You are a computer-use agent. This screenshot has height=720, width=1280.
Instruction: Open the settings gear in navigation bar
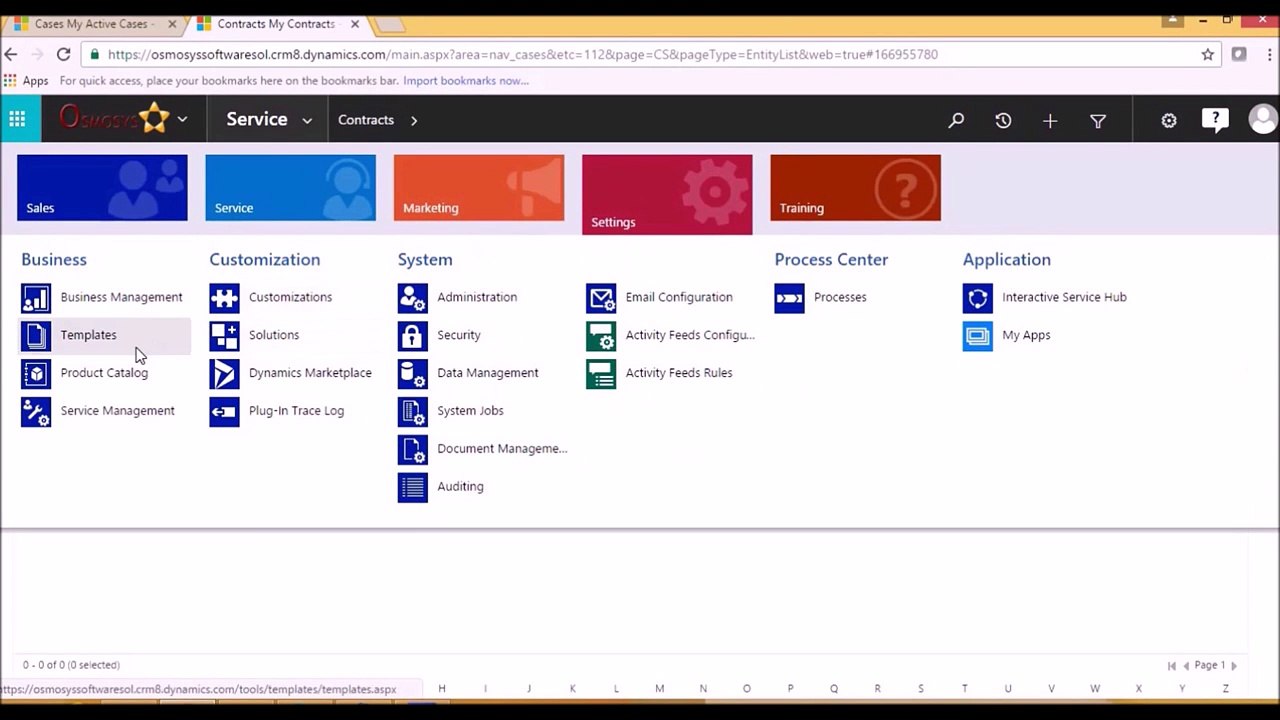coord(1169,120)
